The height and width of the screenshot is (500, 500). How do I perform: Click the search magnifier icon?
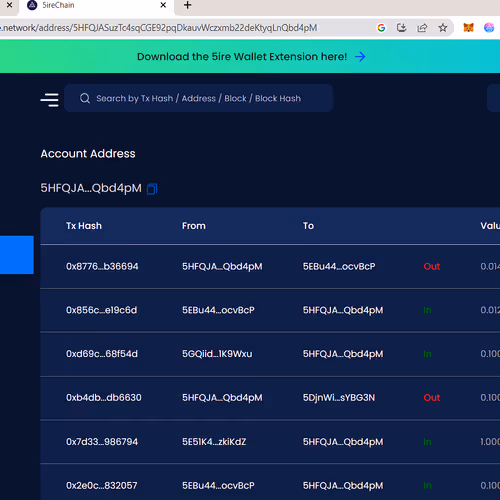(85, 98)
